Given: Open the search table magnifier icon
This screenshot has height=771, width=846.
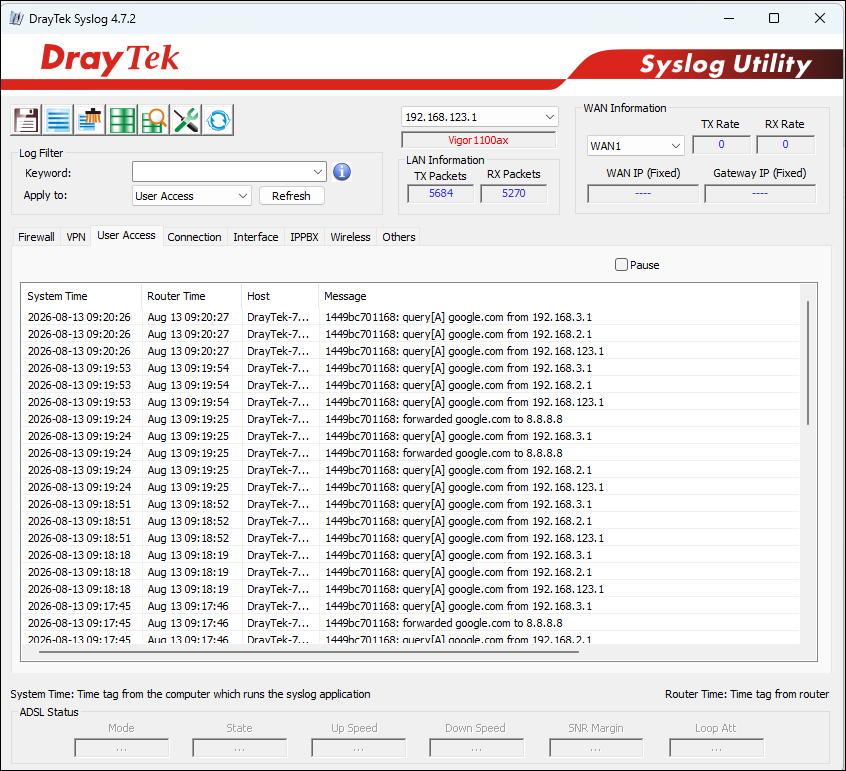Looking at the screenshot, I should (154, 120).
